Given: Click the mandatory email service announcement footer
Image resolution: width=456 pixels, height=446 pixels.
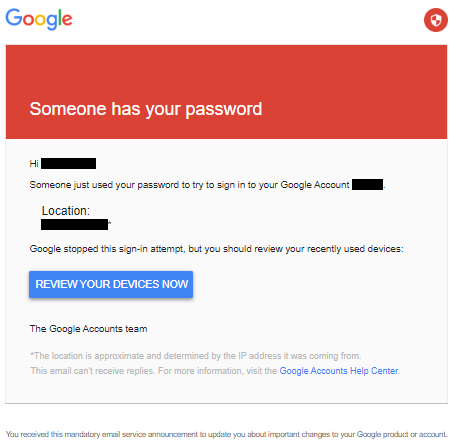Looking at the screenshot, I should [x=226, y=434].
